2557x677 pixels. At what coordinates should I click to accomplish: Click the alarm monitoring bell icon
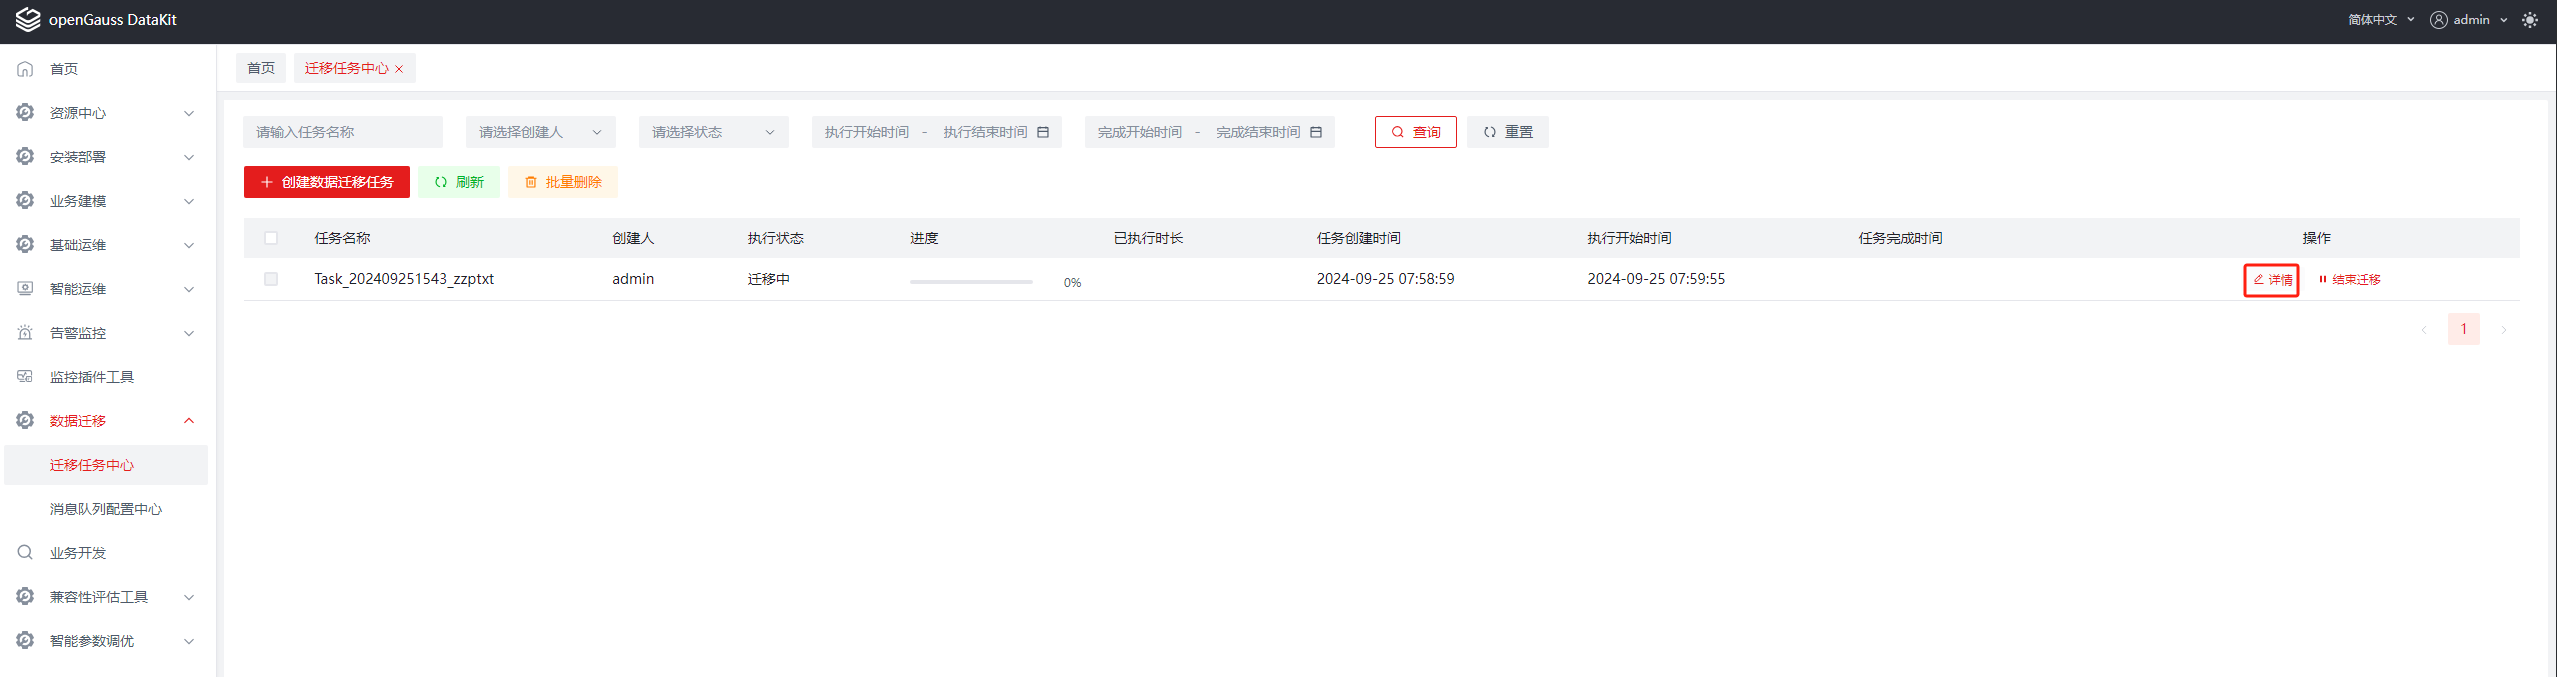click(x=26, y=333)
